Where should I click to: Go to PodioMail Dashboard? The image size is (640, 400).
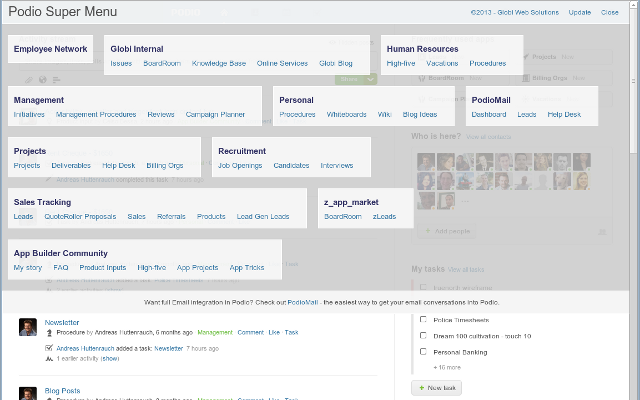pyautogui.click(x=489, y=114)
